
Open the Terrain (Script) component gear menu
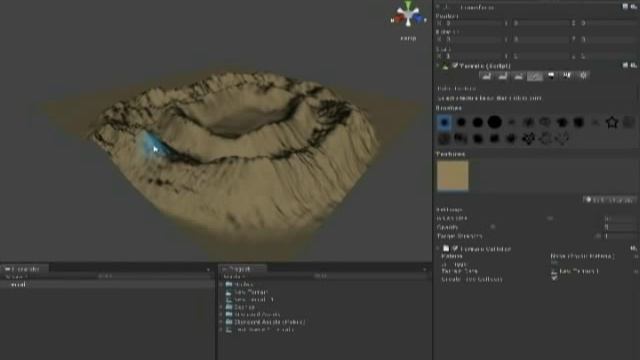633,65
